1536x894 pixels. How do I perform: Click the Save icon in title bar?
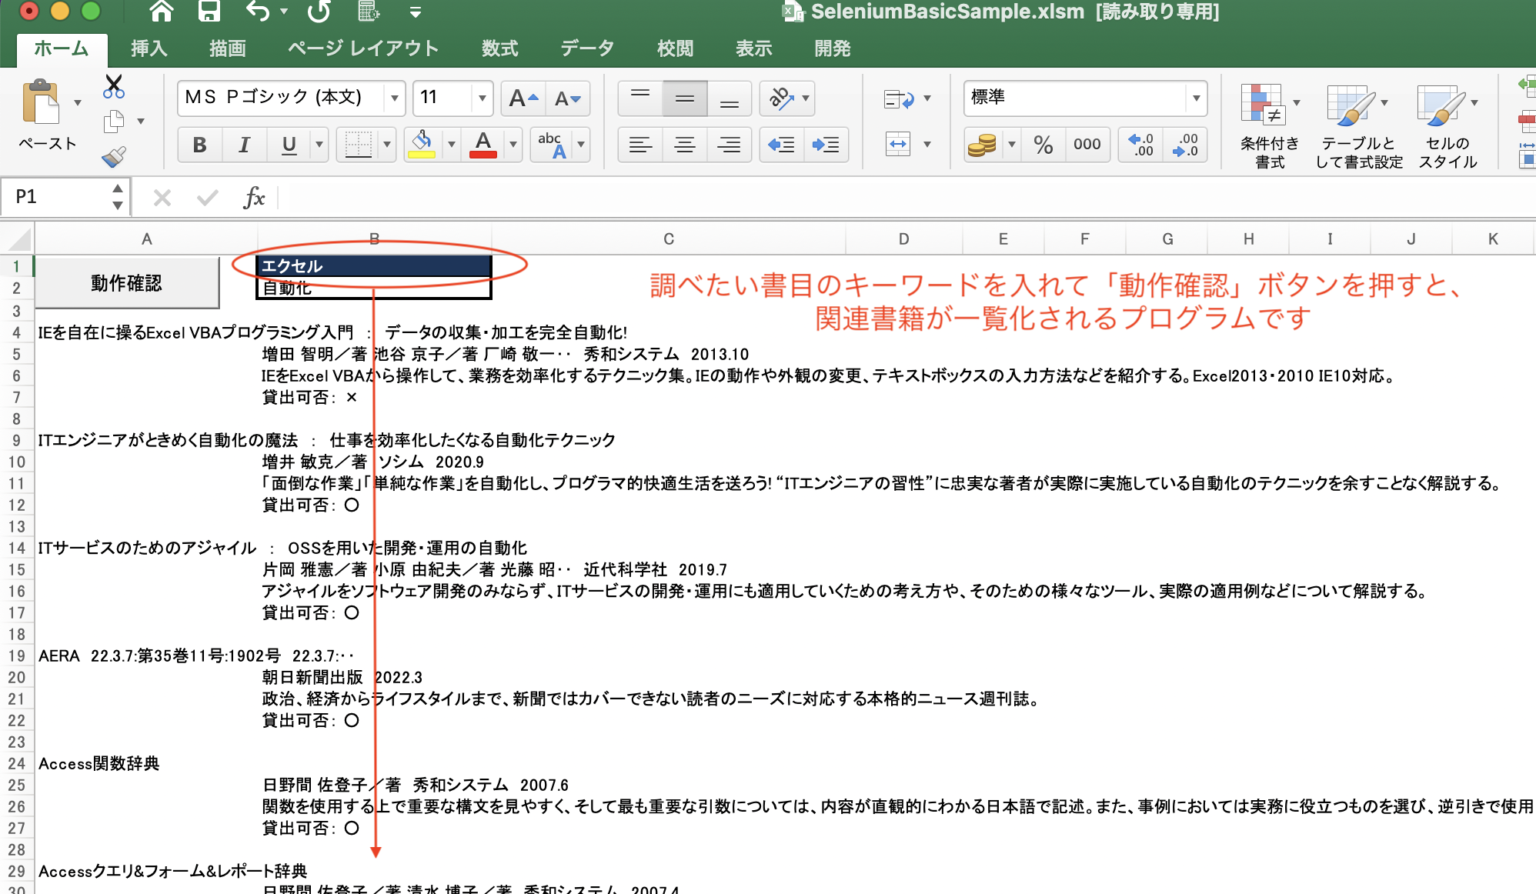[209, 12]
